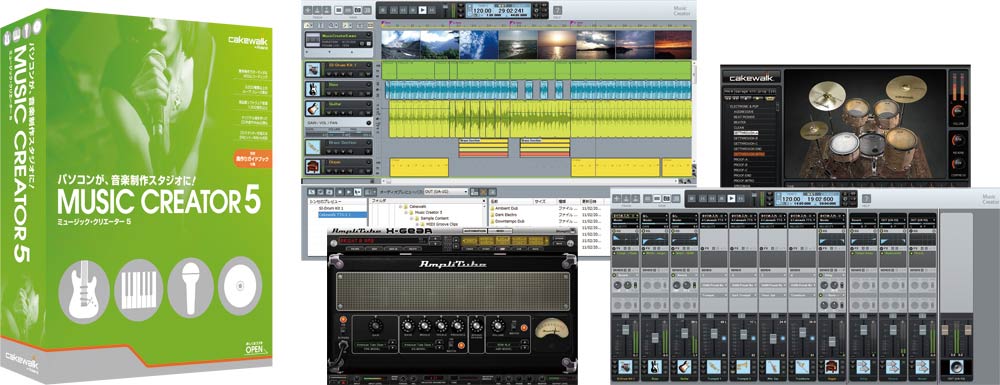Select the Bass track guitar icon

[312, 89]
